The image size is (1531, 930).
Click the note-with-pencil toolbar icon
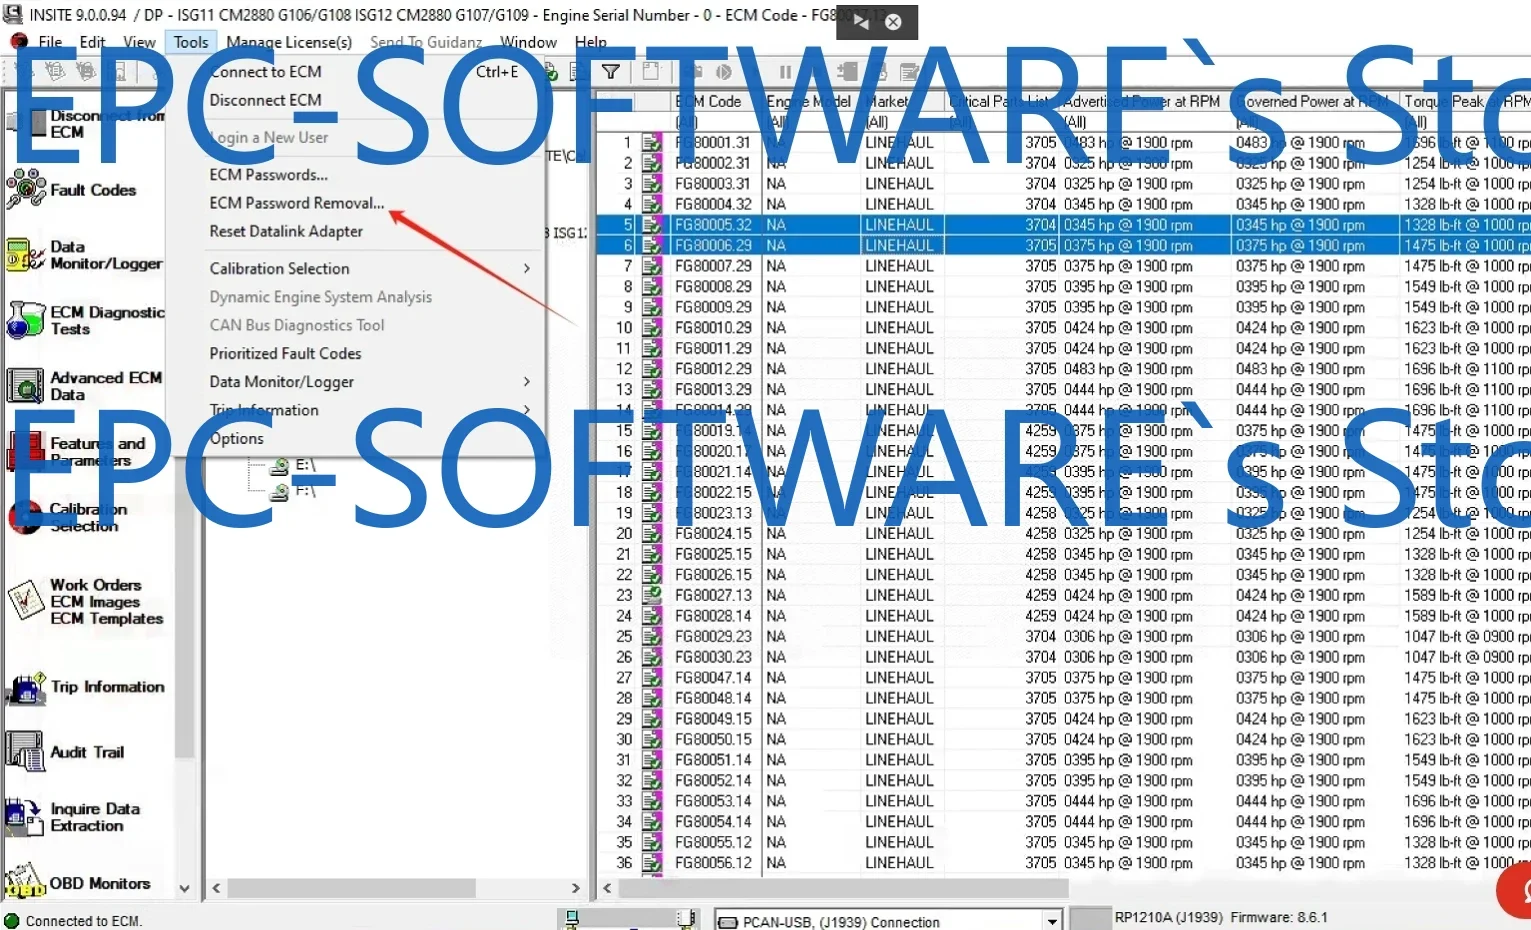(x=909, y=71)
